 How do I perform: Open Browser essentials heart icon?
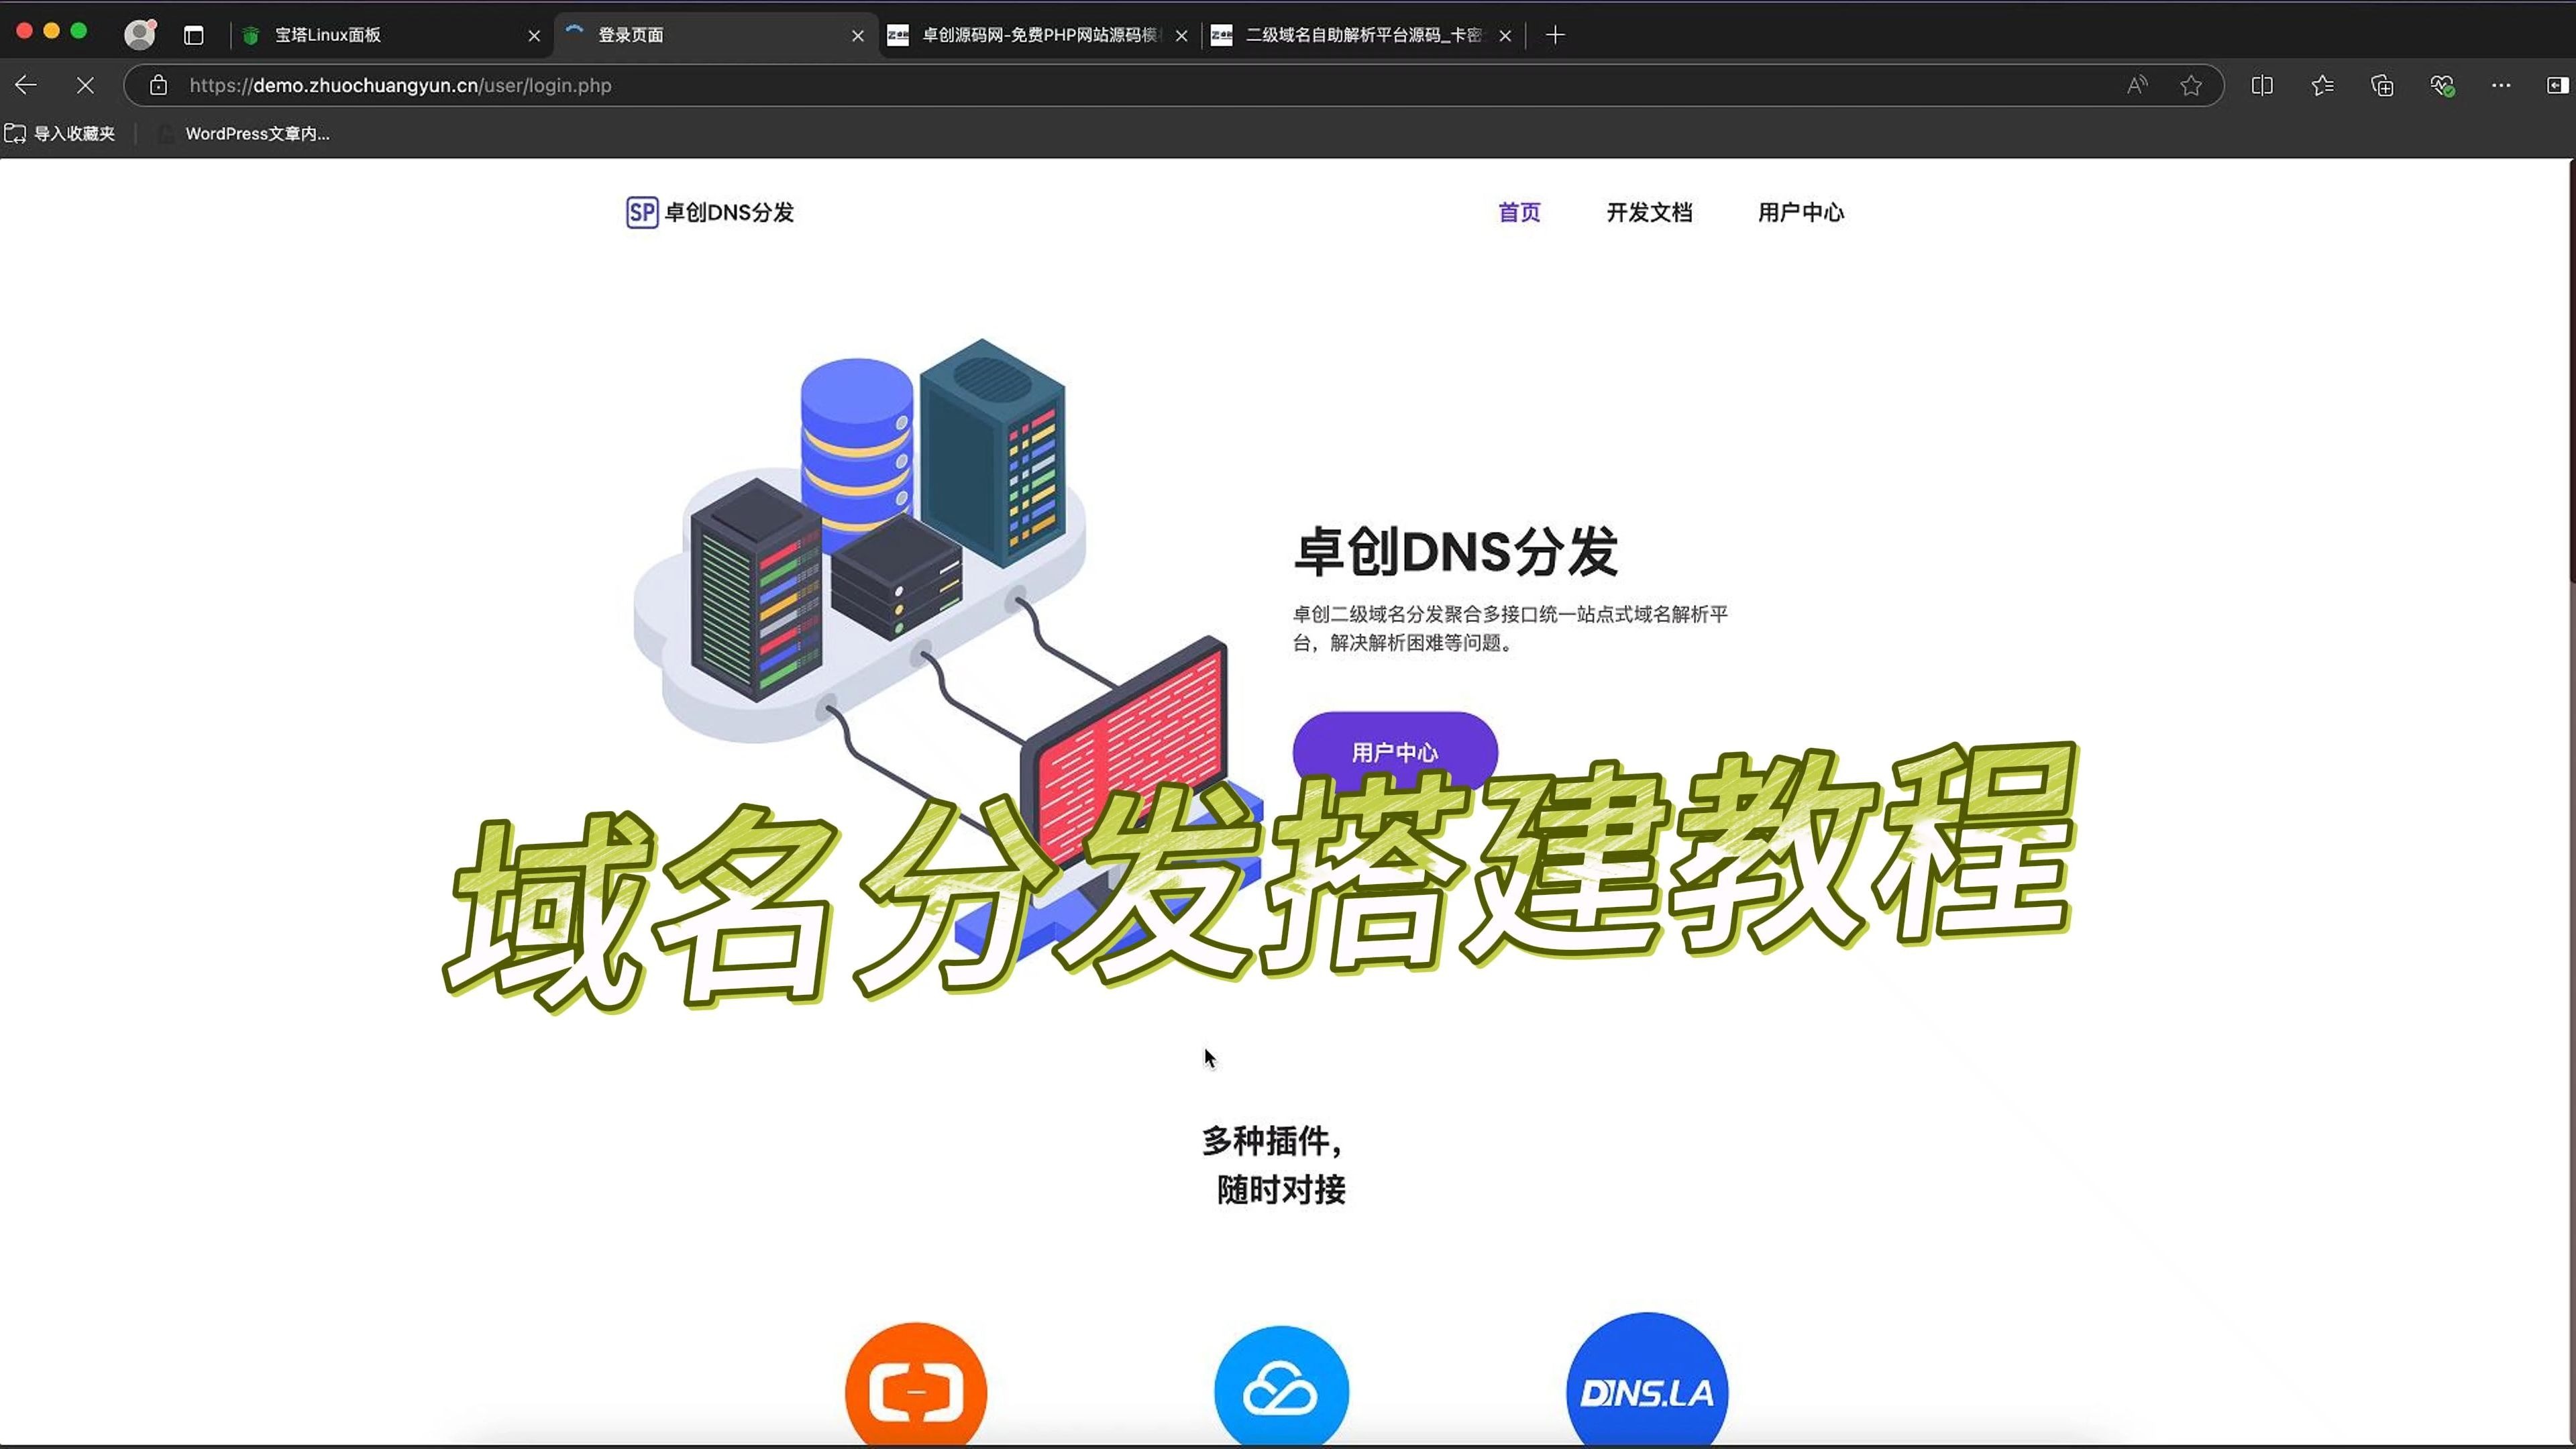(2442, 85)
